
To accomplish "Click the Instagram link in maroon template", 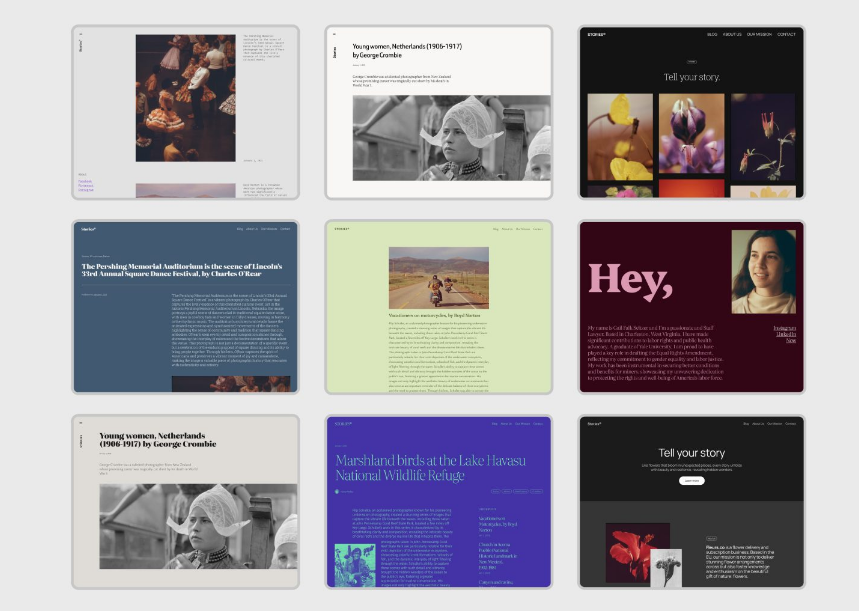I will tap(785, 327).
